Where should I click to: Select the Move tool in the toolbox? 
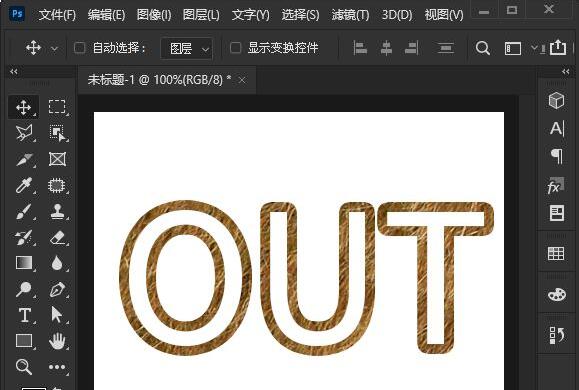pos(24,107)
